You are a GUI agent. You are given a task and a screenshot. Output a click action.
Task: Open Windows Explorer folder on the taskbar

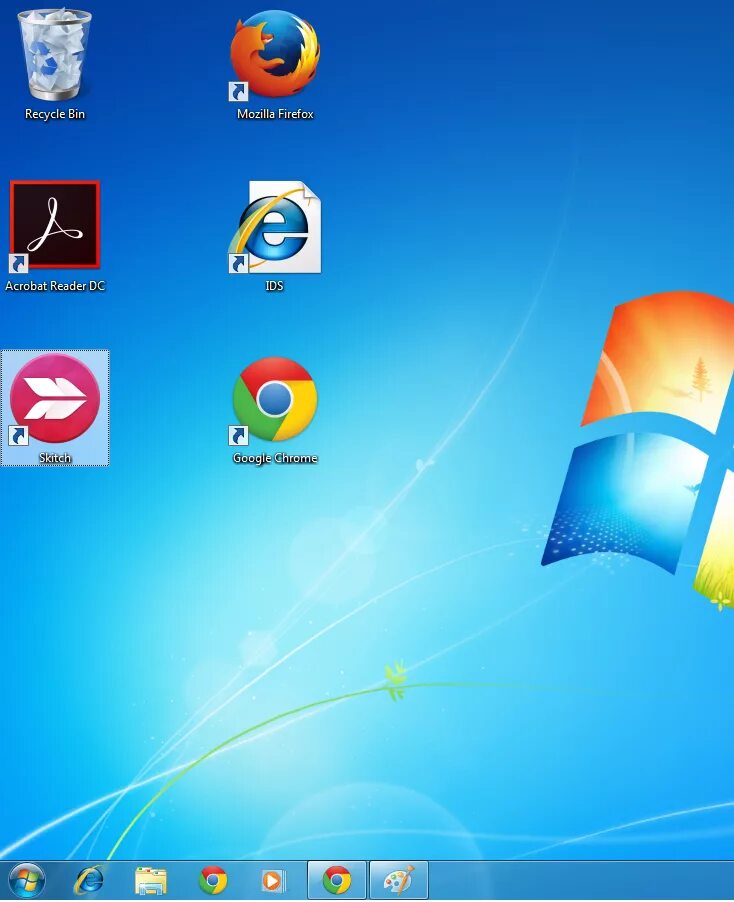point(151,881)
